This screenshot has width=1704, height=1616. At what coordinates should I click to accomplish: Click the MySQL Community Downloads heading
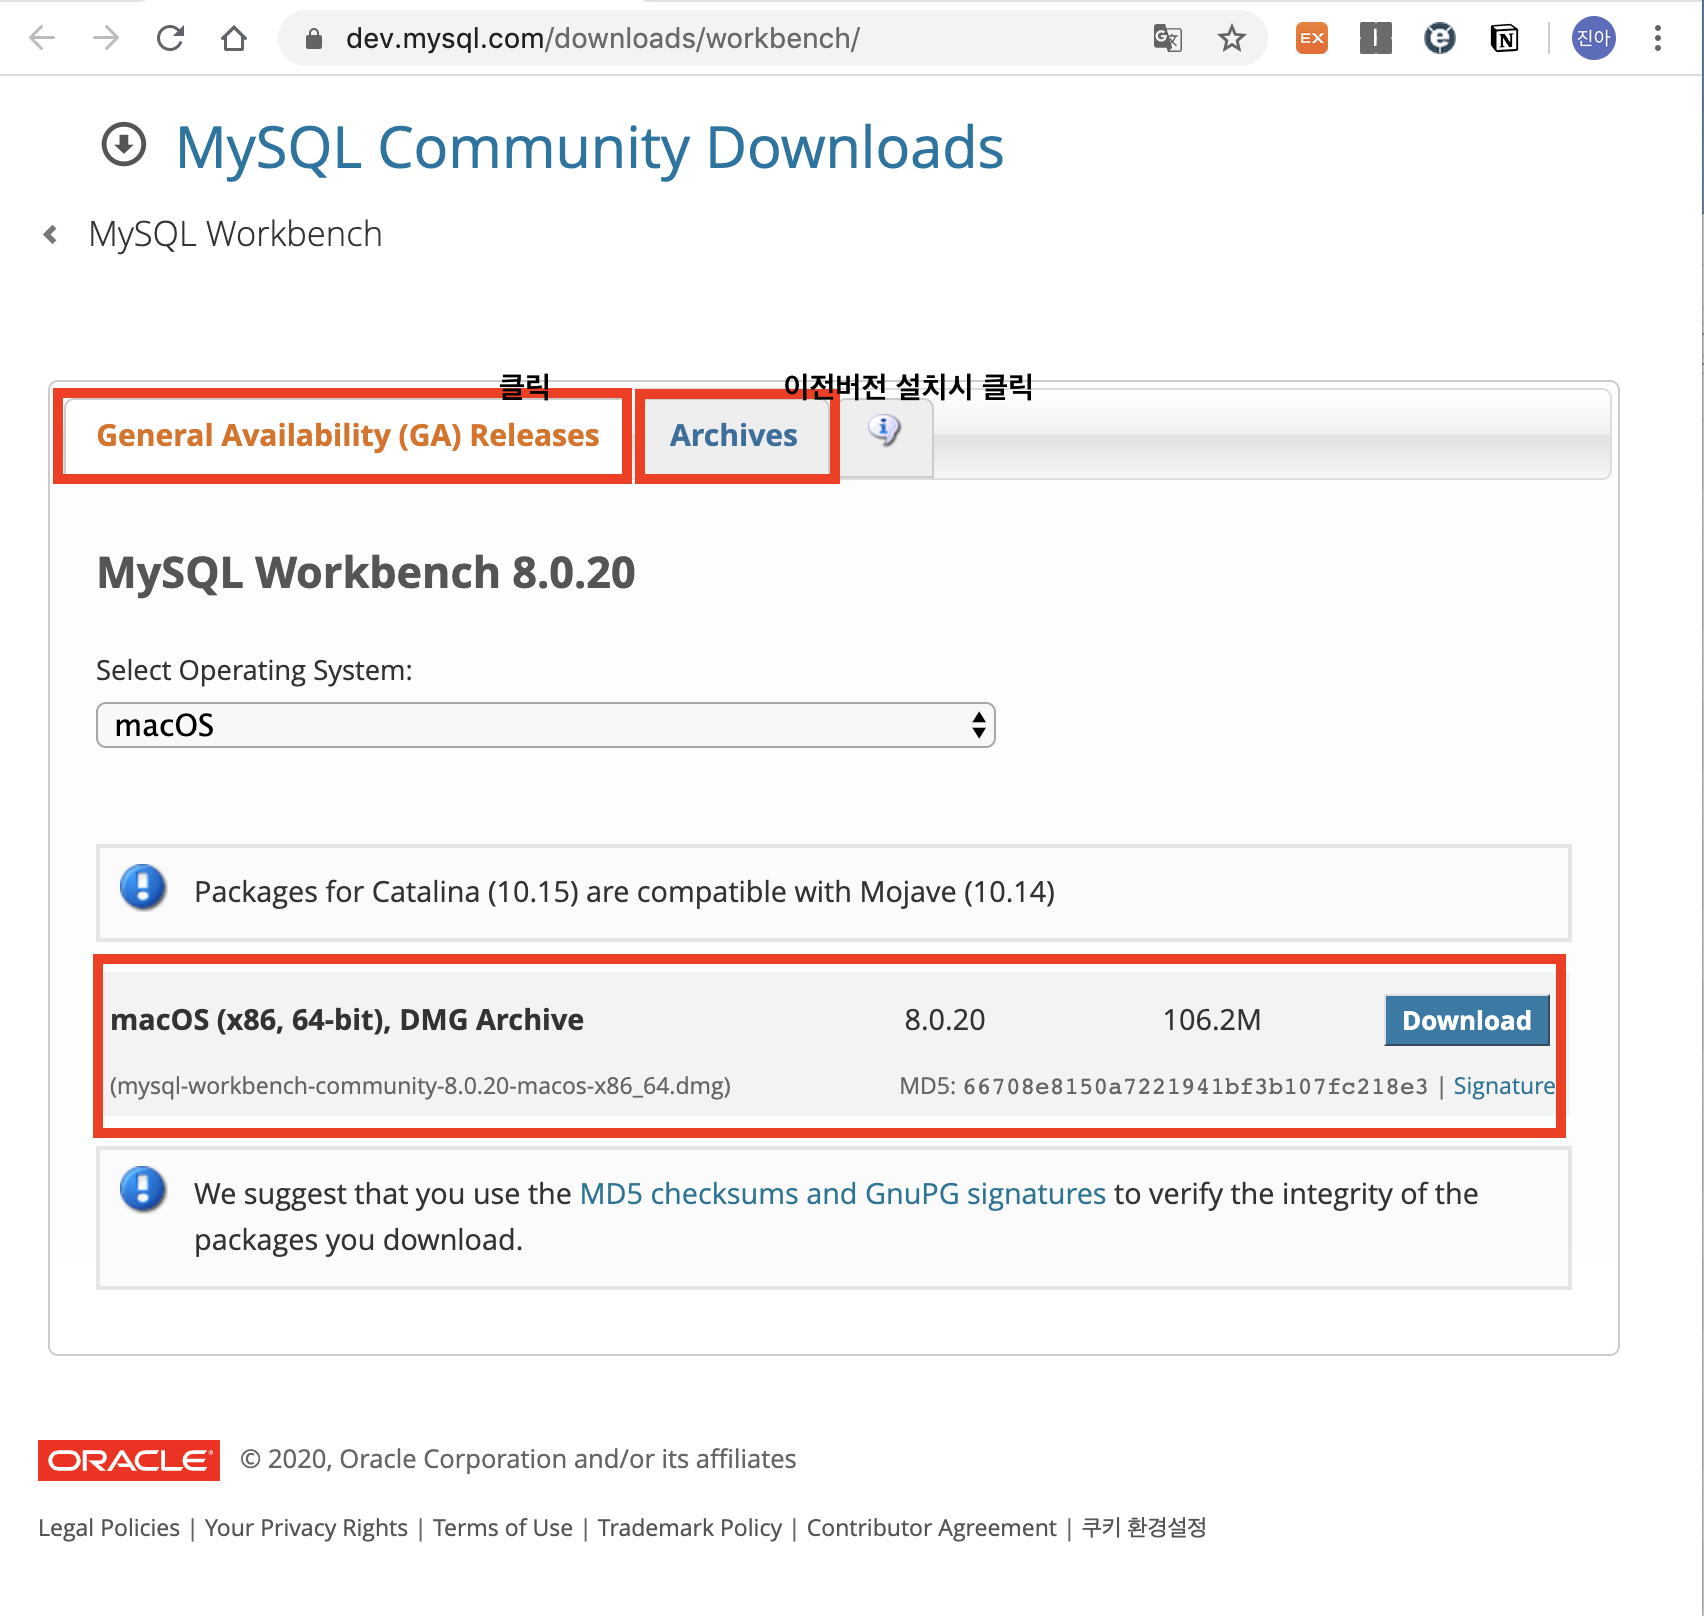click(x=590, y=147)
